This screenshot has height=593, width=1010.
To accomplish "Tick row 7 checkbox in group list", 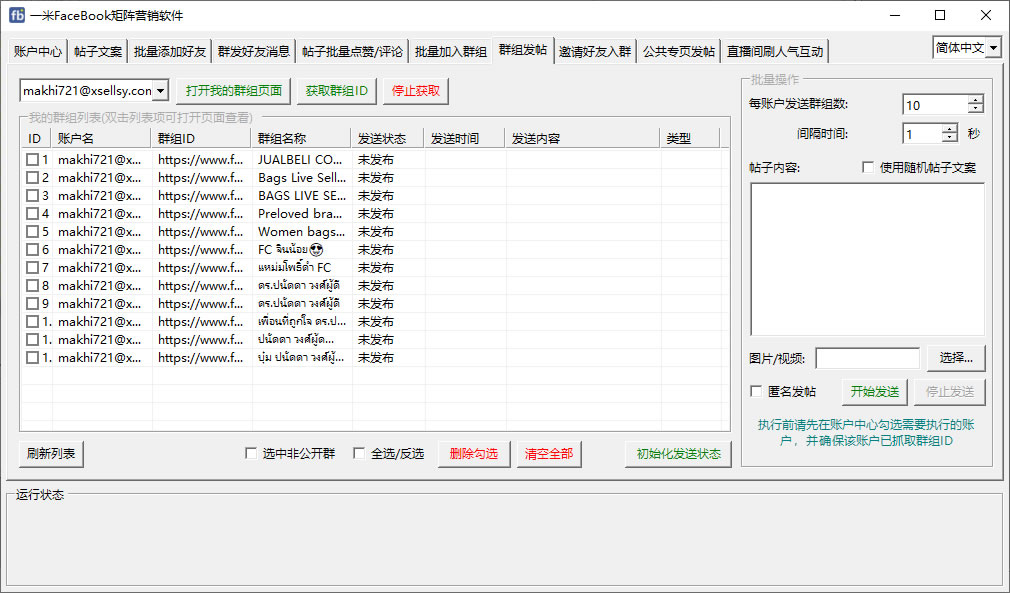I will coord(32,268).
